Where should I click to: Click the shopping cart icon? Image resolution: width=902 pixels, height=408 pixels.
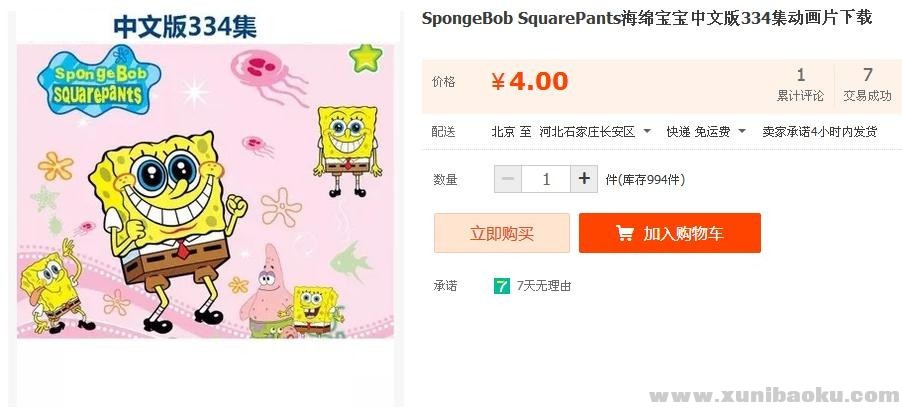(624, 234)
